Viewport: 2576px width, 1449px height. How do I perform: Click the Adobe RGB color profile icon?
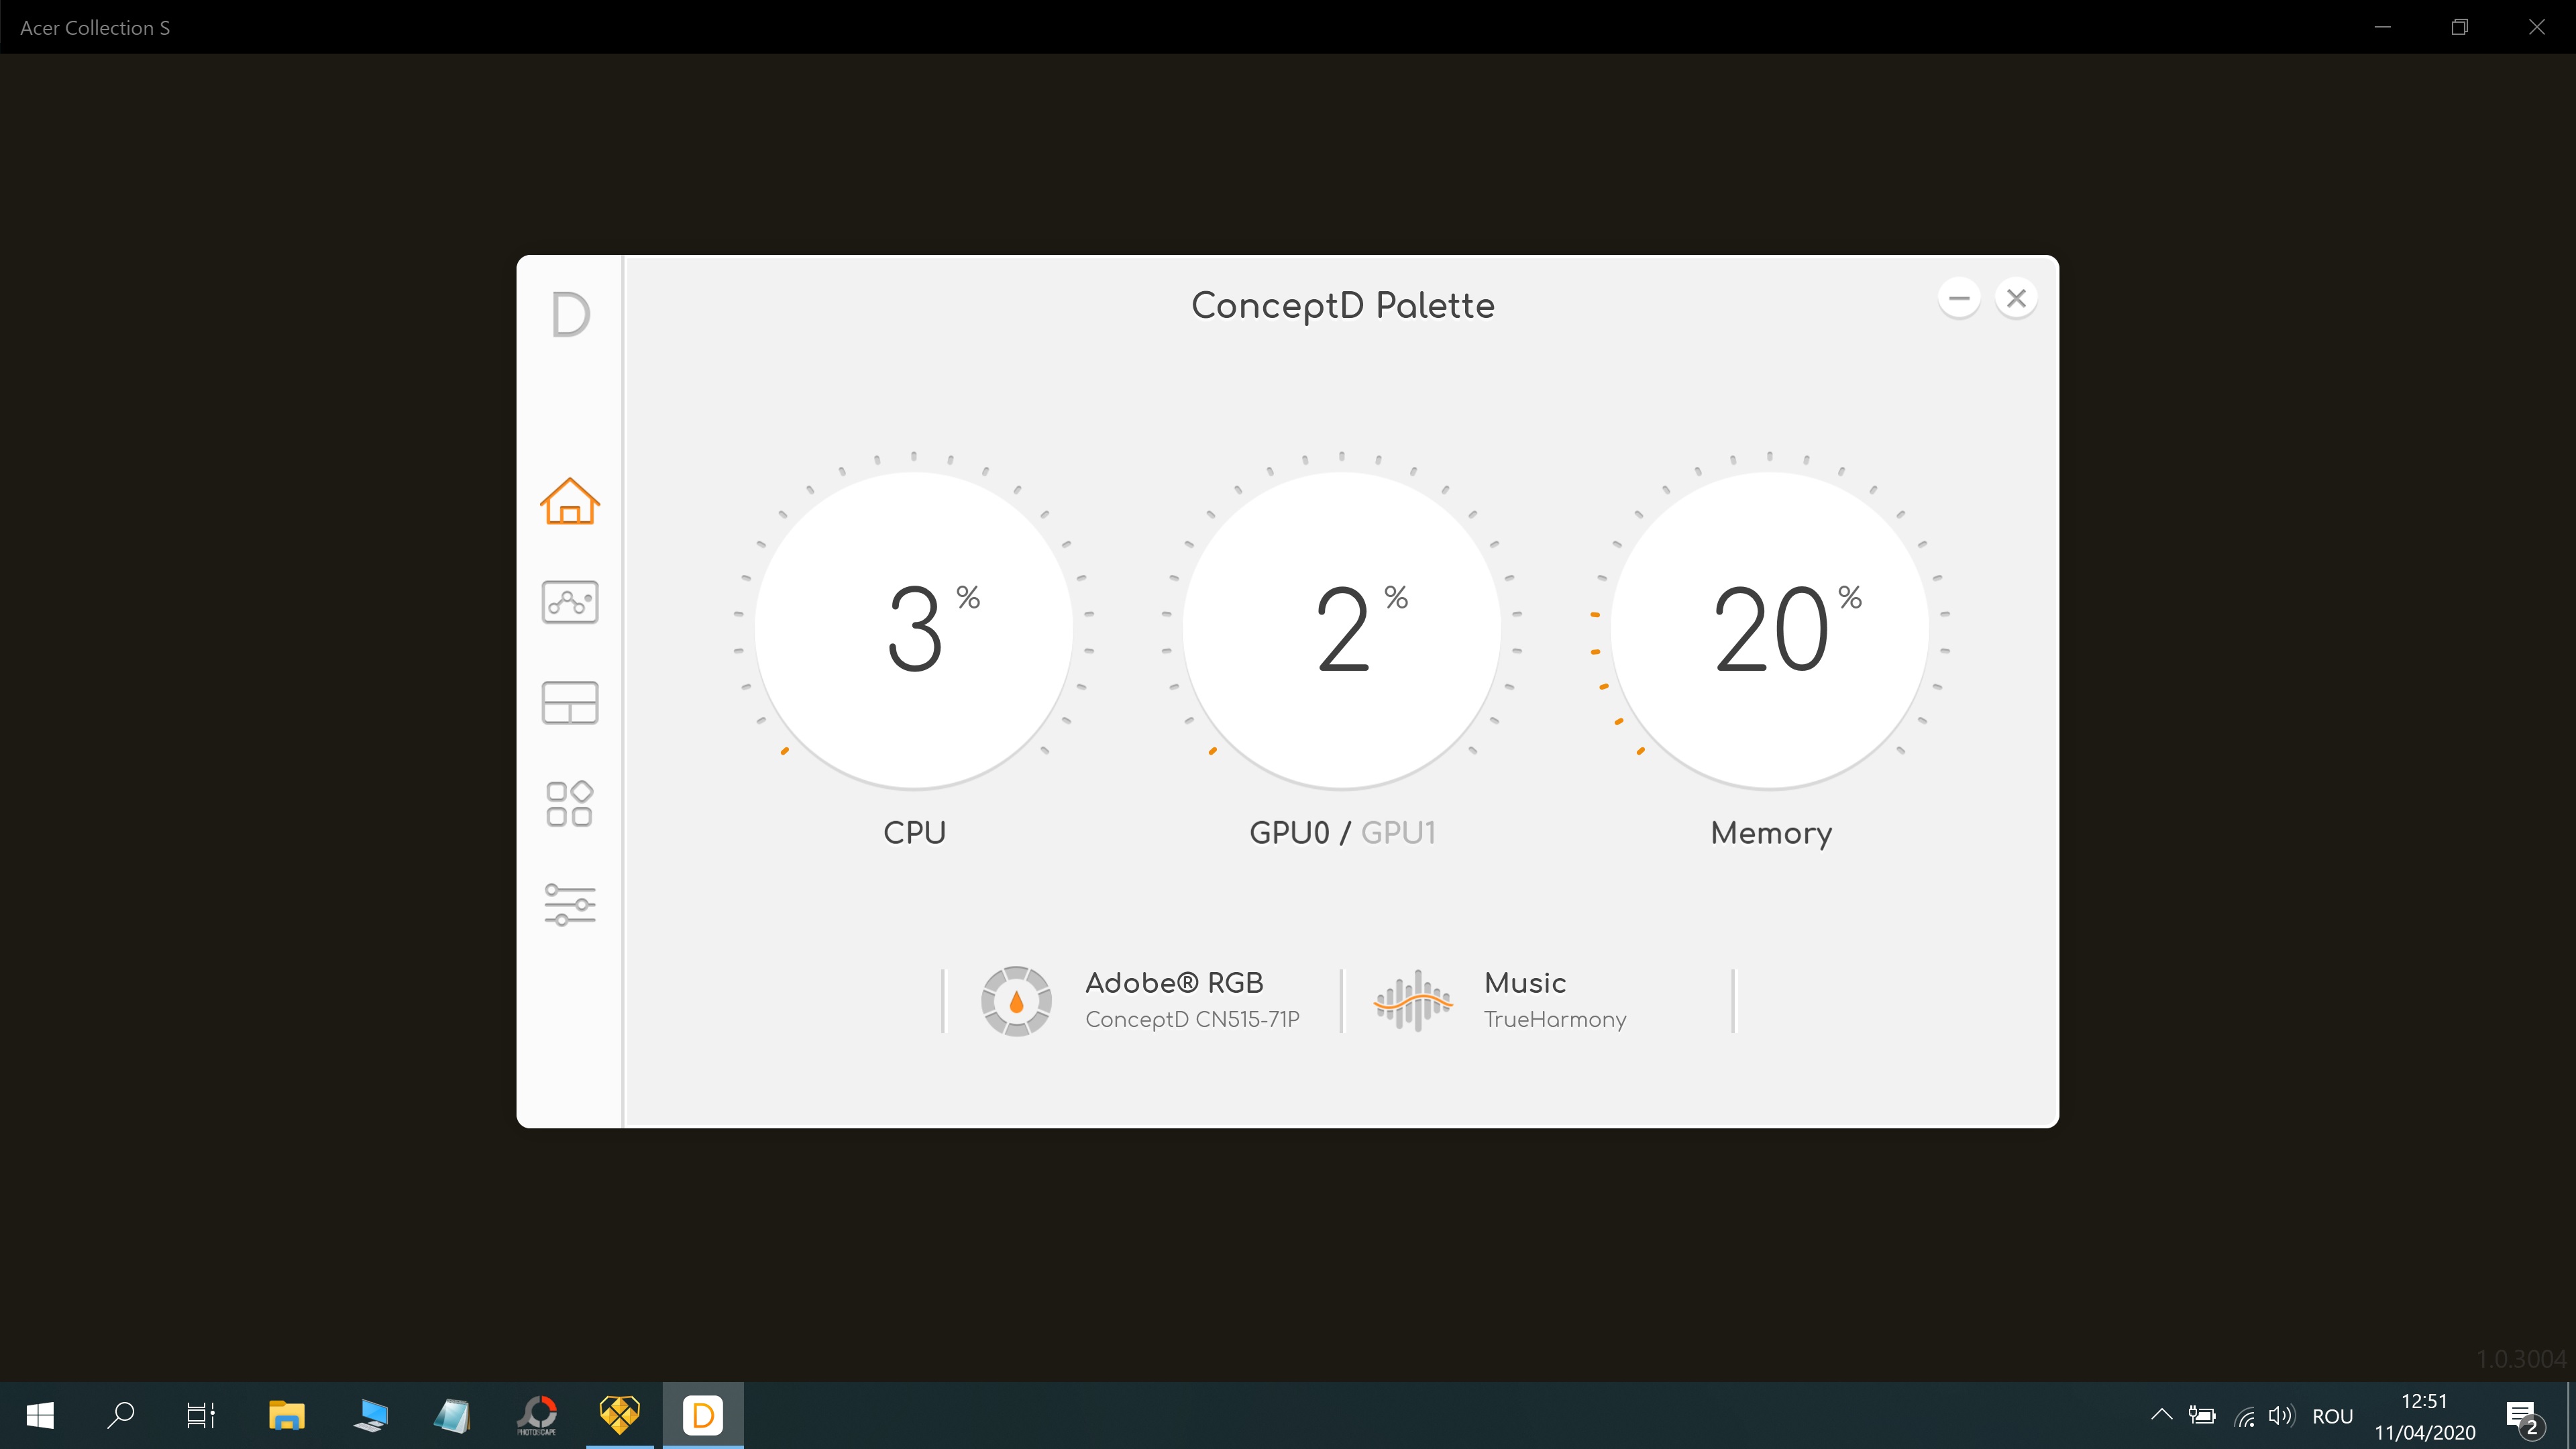[1016, 1001]
